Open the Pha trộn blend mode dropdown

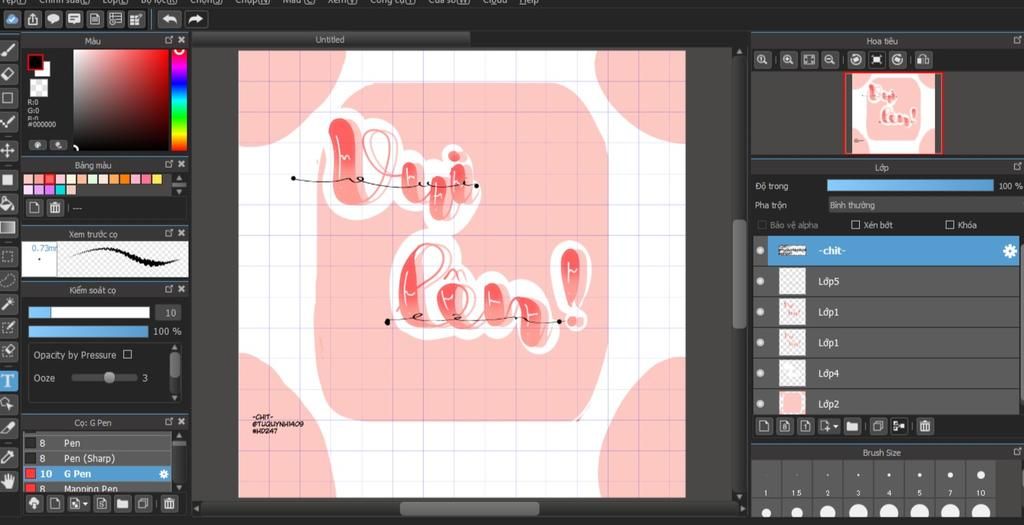925,205
